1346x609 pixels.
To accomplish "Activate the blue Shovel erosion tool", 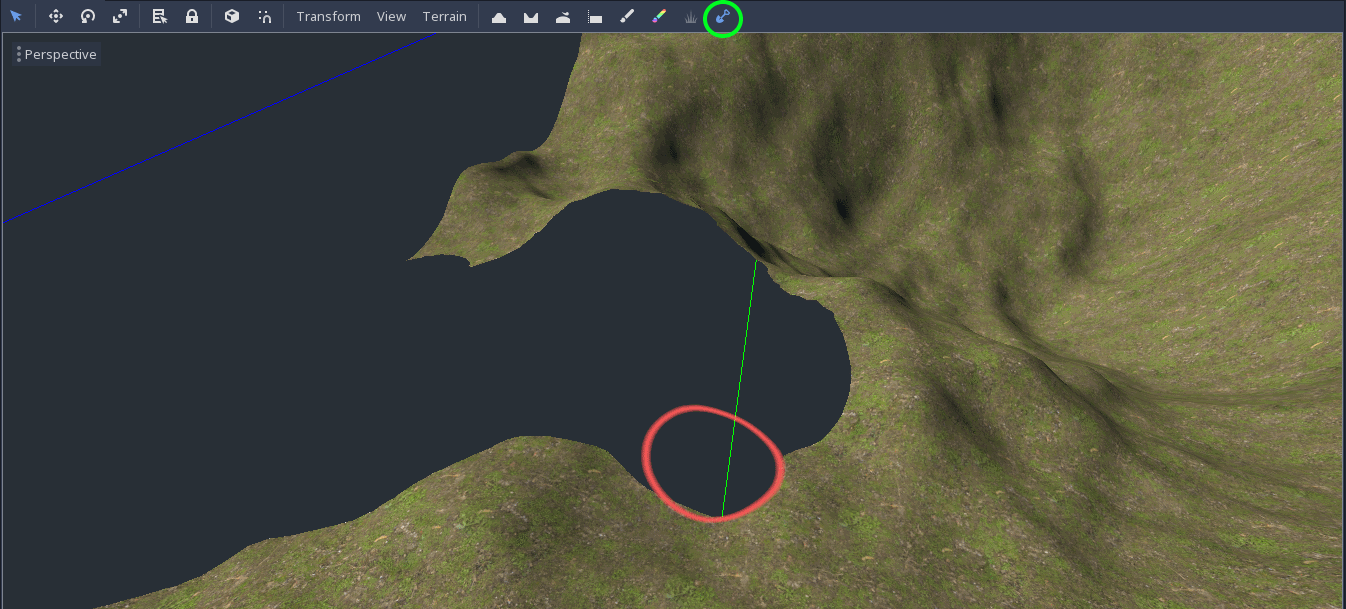I will (722, 16).
